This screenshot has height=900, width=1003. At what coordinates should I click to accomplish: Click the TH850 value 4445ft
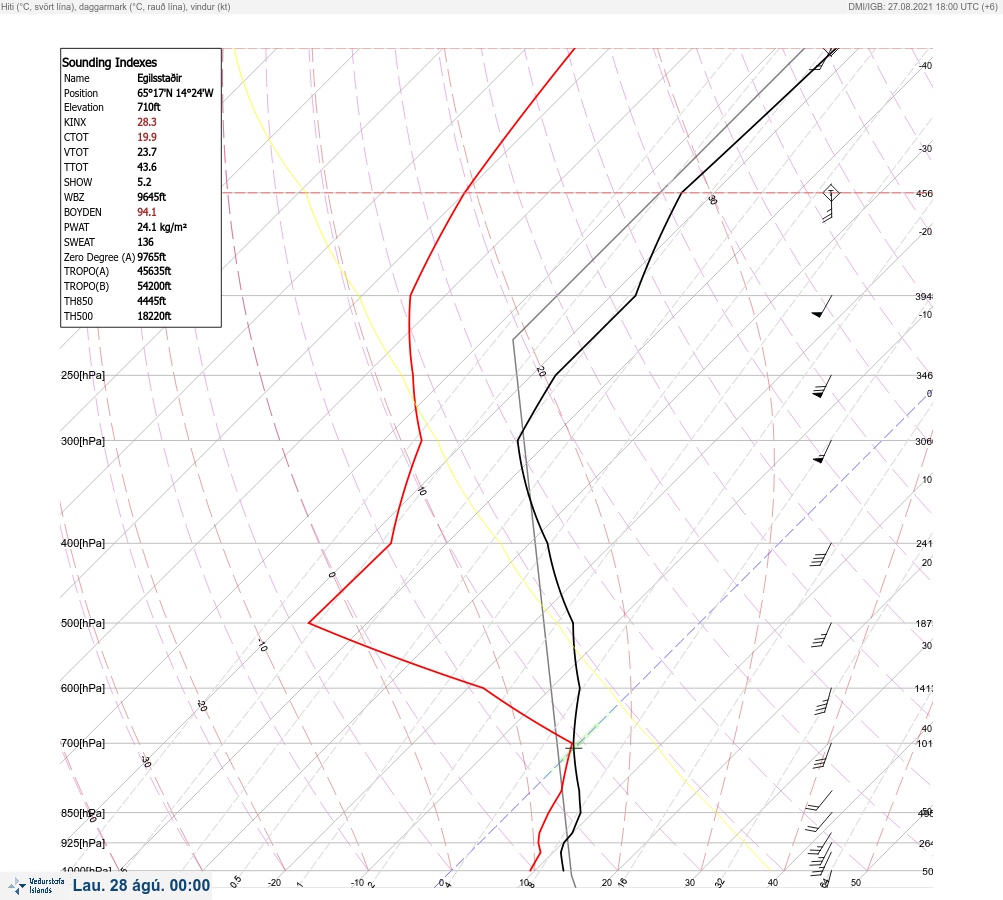point(152,301)
